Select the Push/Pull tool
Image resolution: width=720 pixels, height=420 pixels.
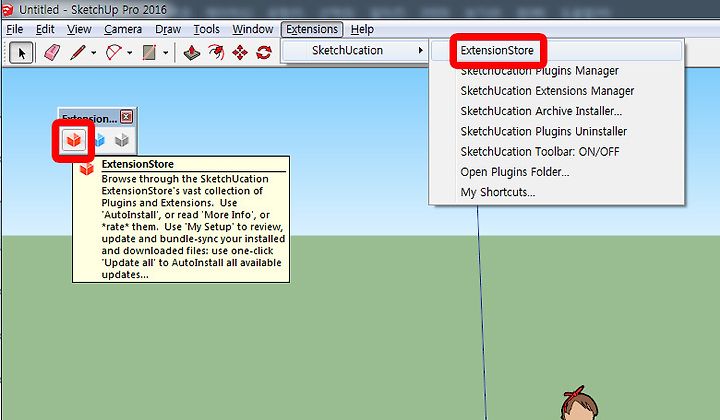[191, 53]
